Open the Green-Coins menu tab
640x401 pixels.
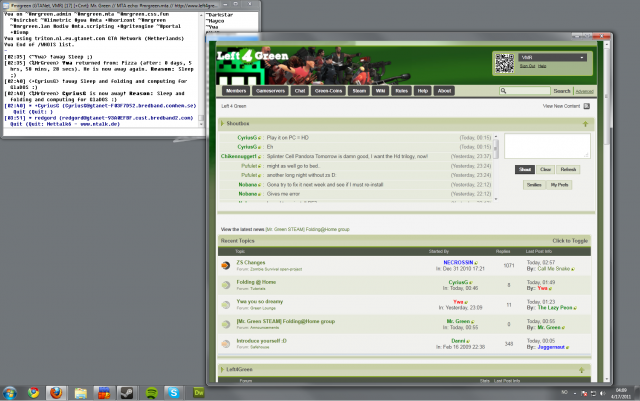click(328, 91)
